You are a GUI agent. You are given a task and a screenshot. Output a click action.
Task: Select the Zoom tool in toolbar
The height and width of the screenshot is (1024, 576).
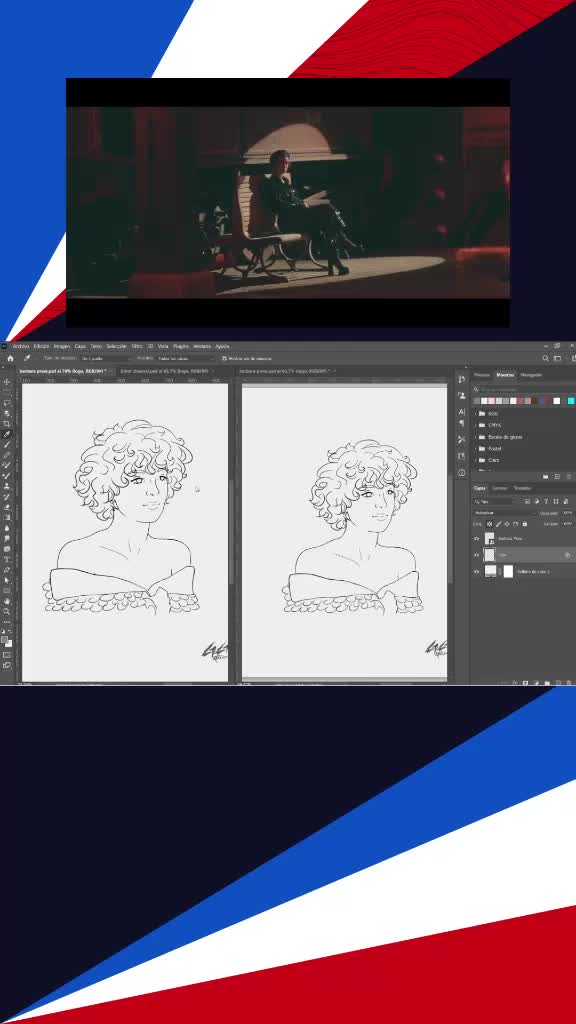7,611
